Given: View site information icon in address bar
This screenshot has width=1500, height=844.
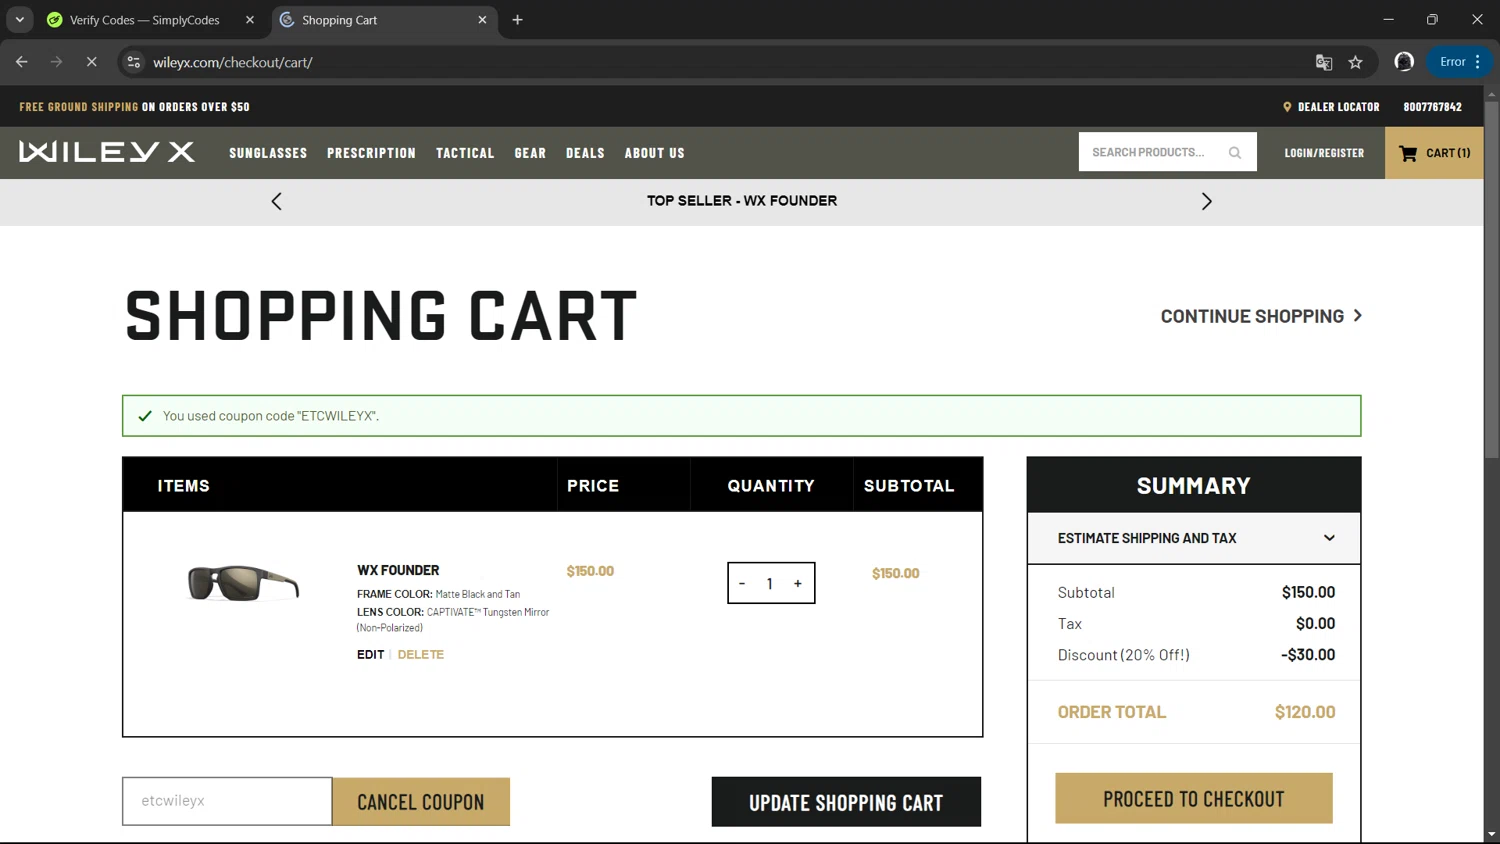Looking at the screenshot, I should coord(134,62).
